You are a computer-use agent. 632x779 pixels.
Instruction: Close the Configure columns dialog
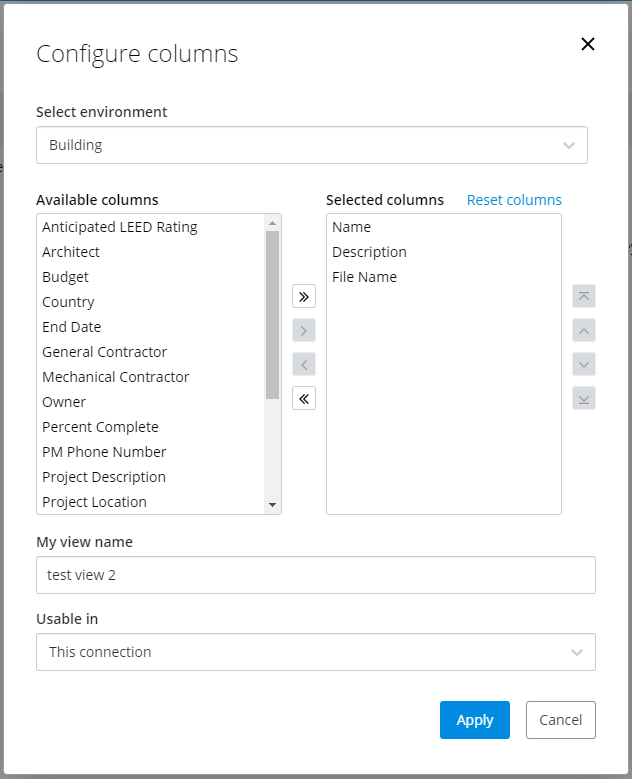tap(587, 44)
